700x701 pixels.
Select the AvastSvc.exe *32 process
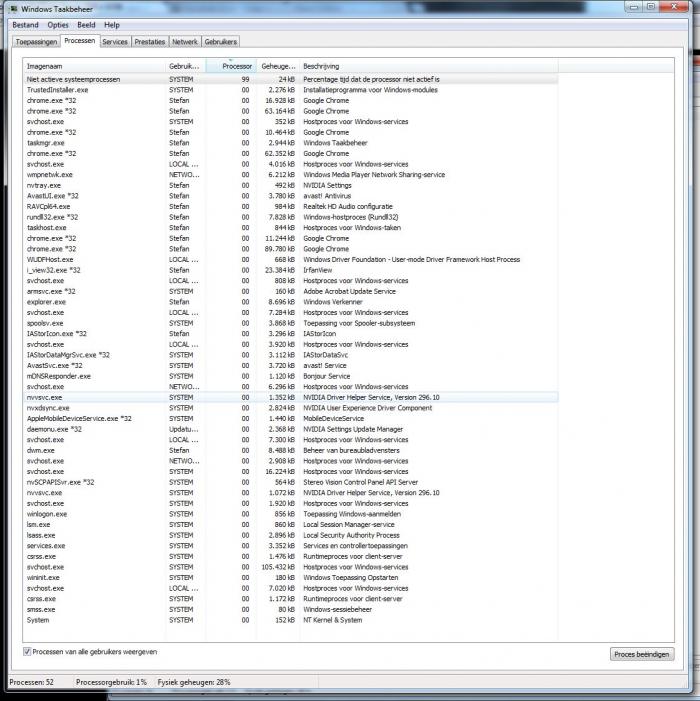tap(291, 366)
